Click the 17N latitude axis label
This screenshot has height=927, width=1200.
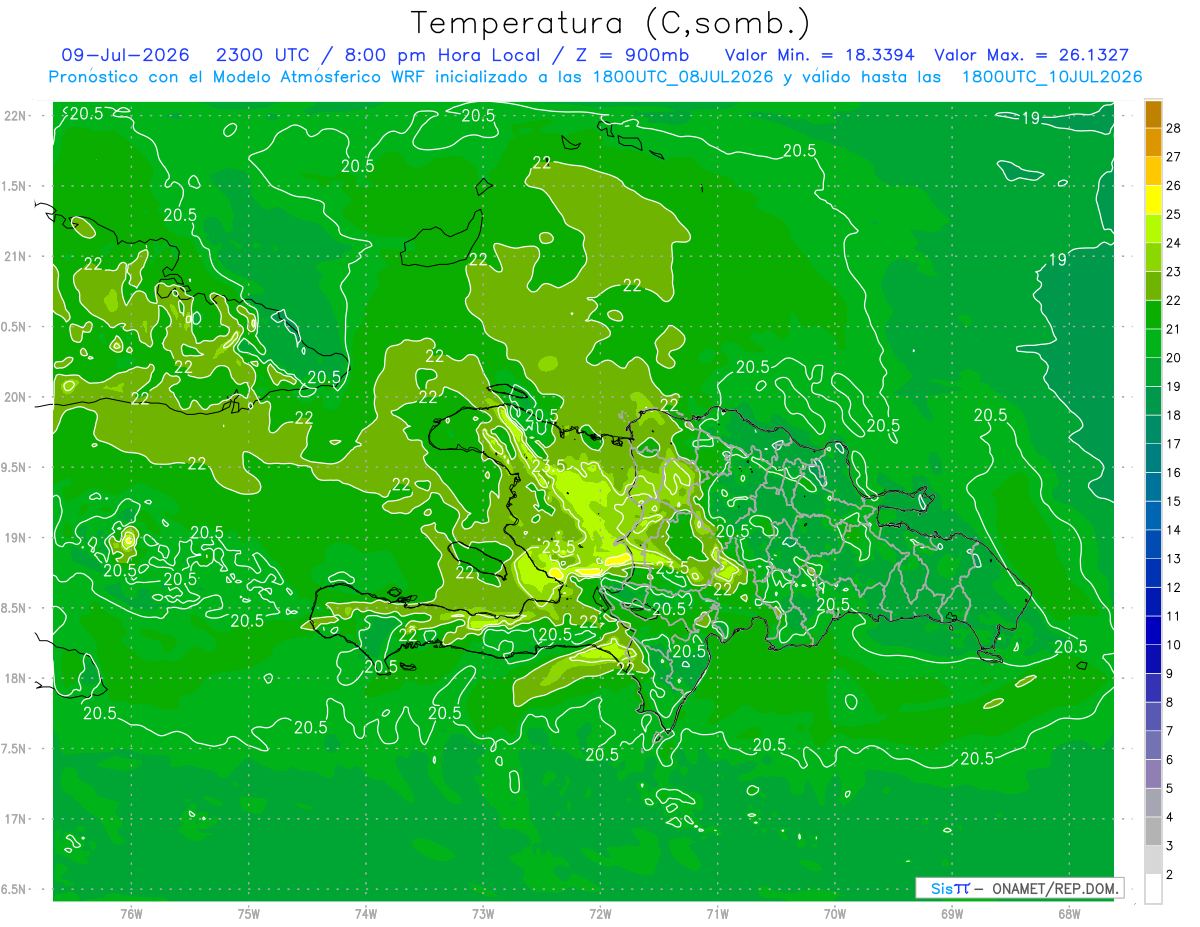click(x=14, y=819)
